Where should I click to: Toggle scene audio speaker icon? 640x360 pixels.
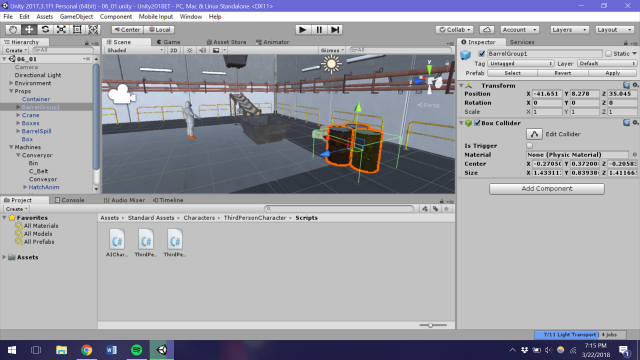[x=202, y=50]
